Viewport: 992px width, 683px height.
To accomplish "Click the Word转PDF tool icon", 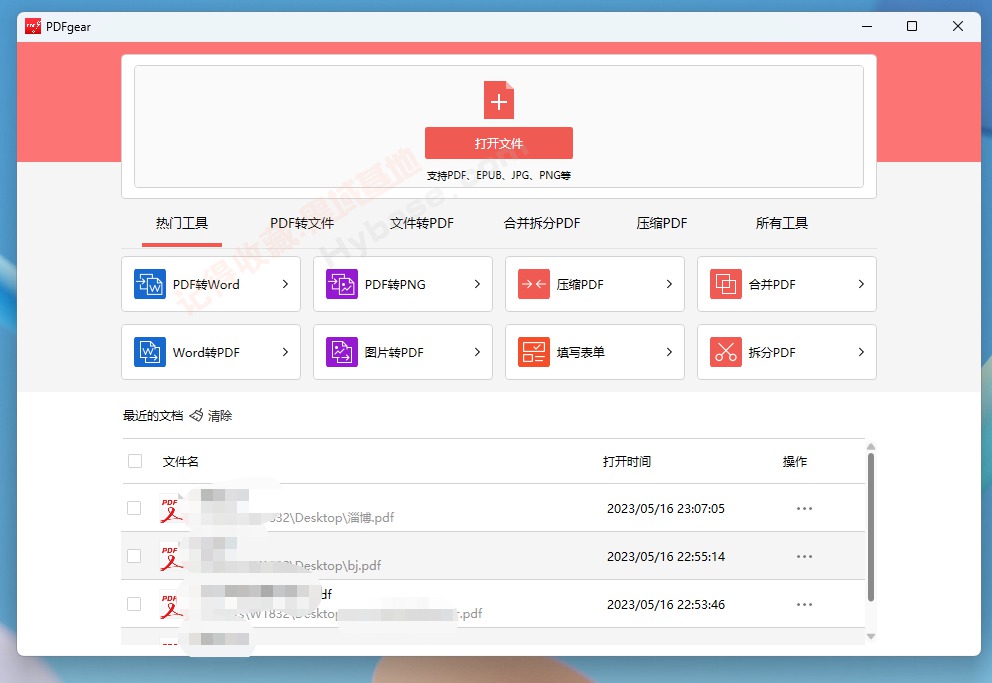I will [x=150, y=352].
